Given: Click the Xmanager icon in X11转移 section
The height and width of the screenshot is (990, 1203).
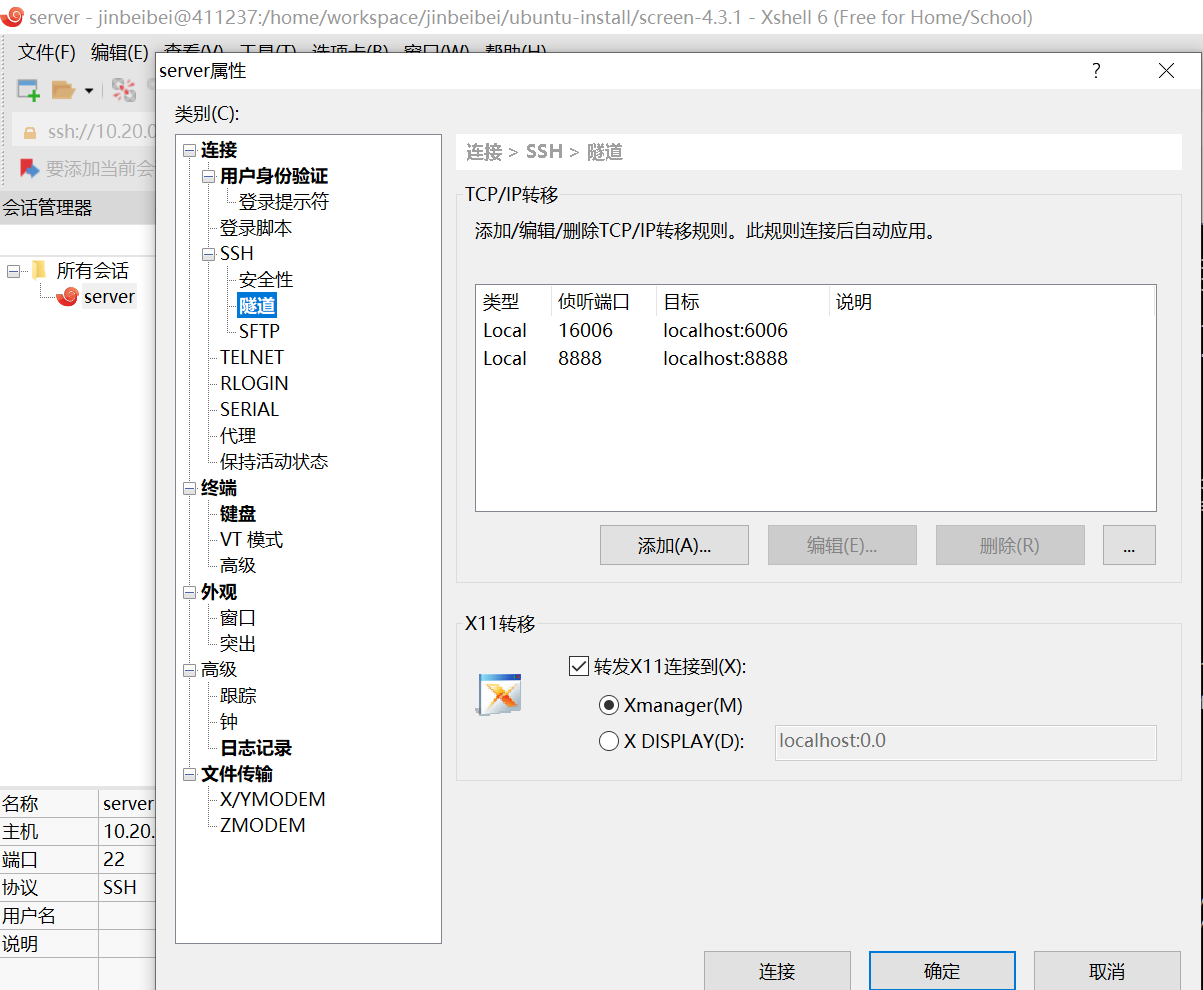Looking at the screenshot, I should [498, 695].
